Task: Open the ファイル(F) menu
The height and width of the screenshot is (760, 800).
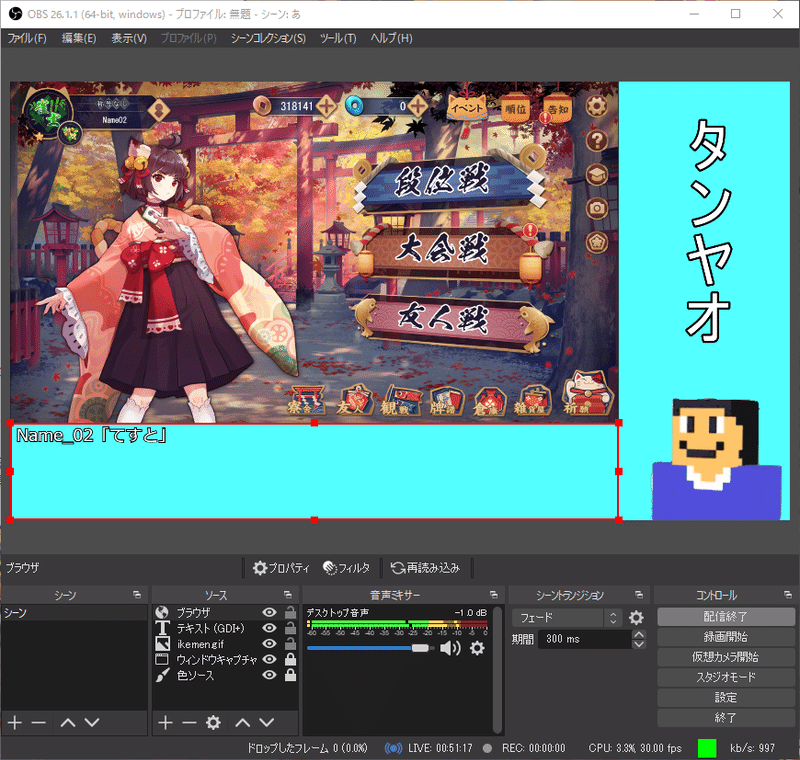Action: tap(27, 38)
